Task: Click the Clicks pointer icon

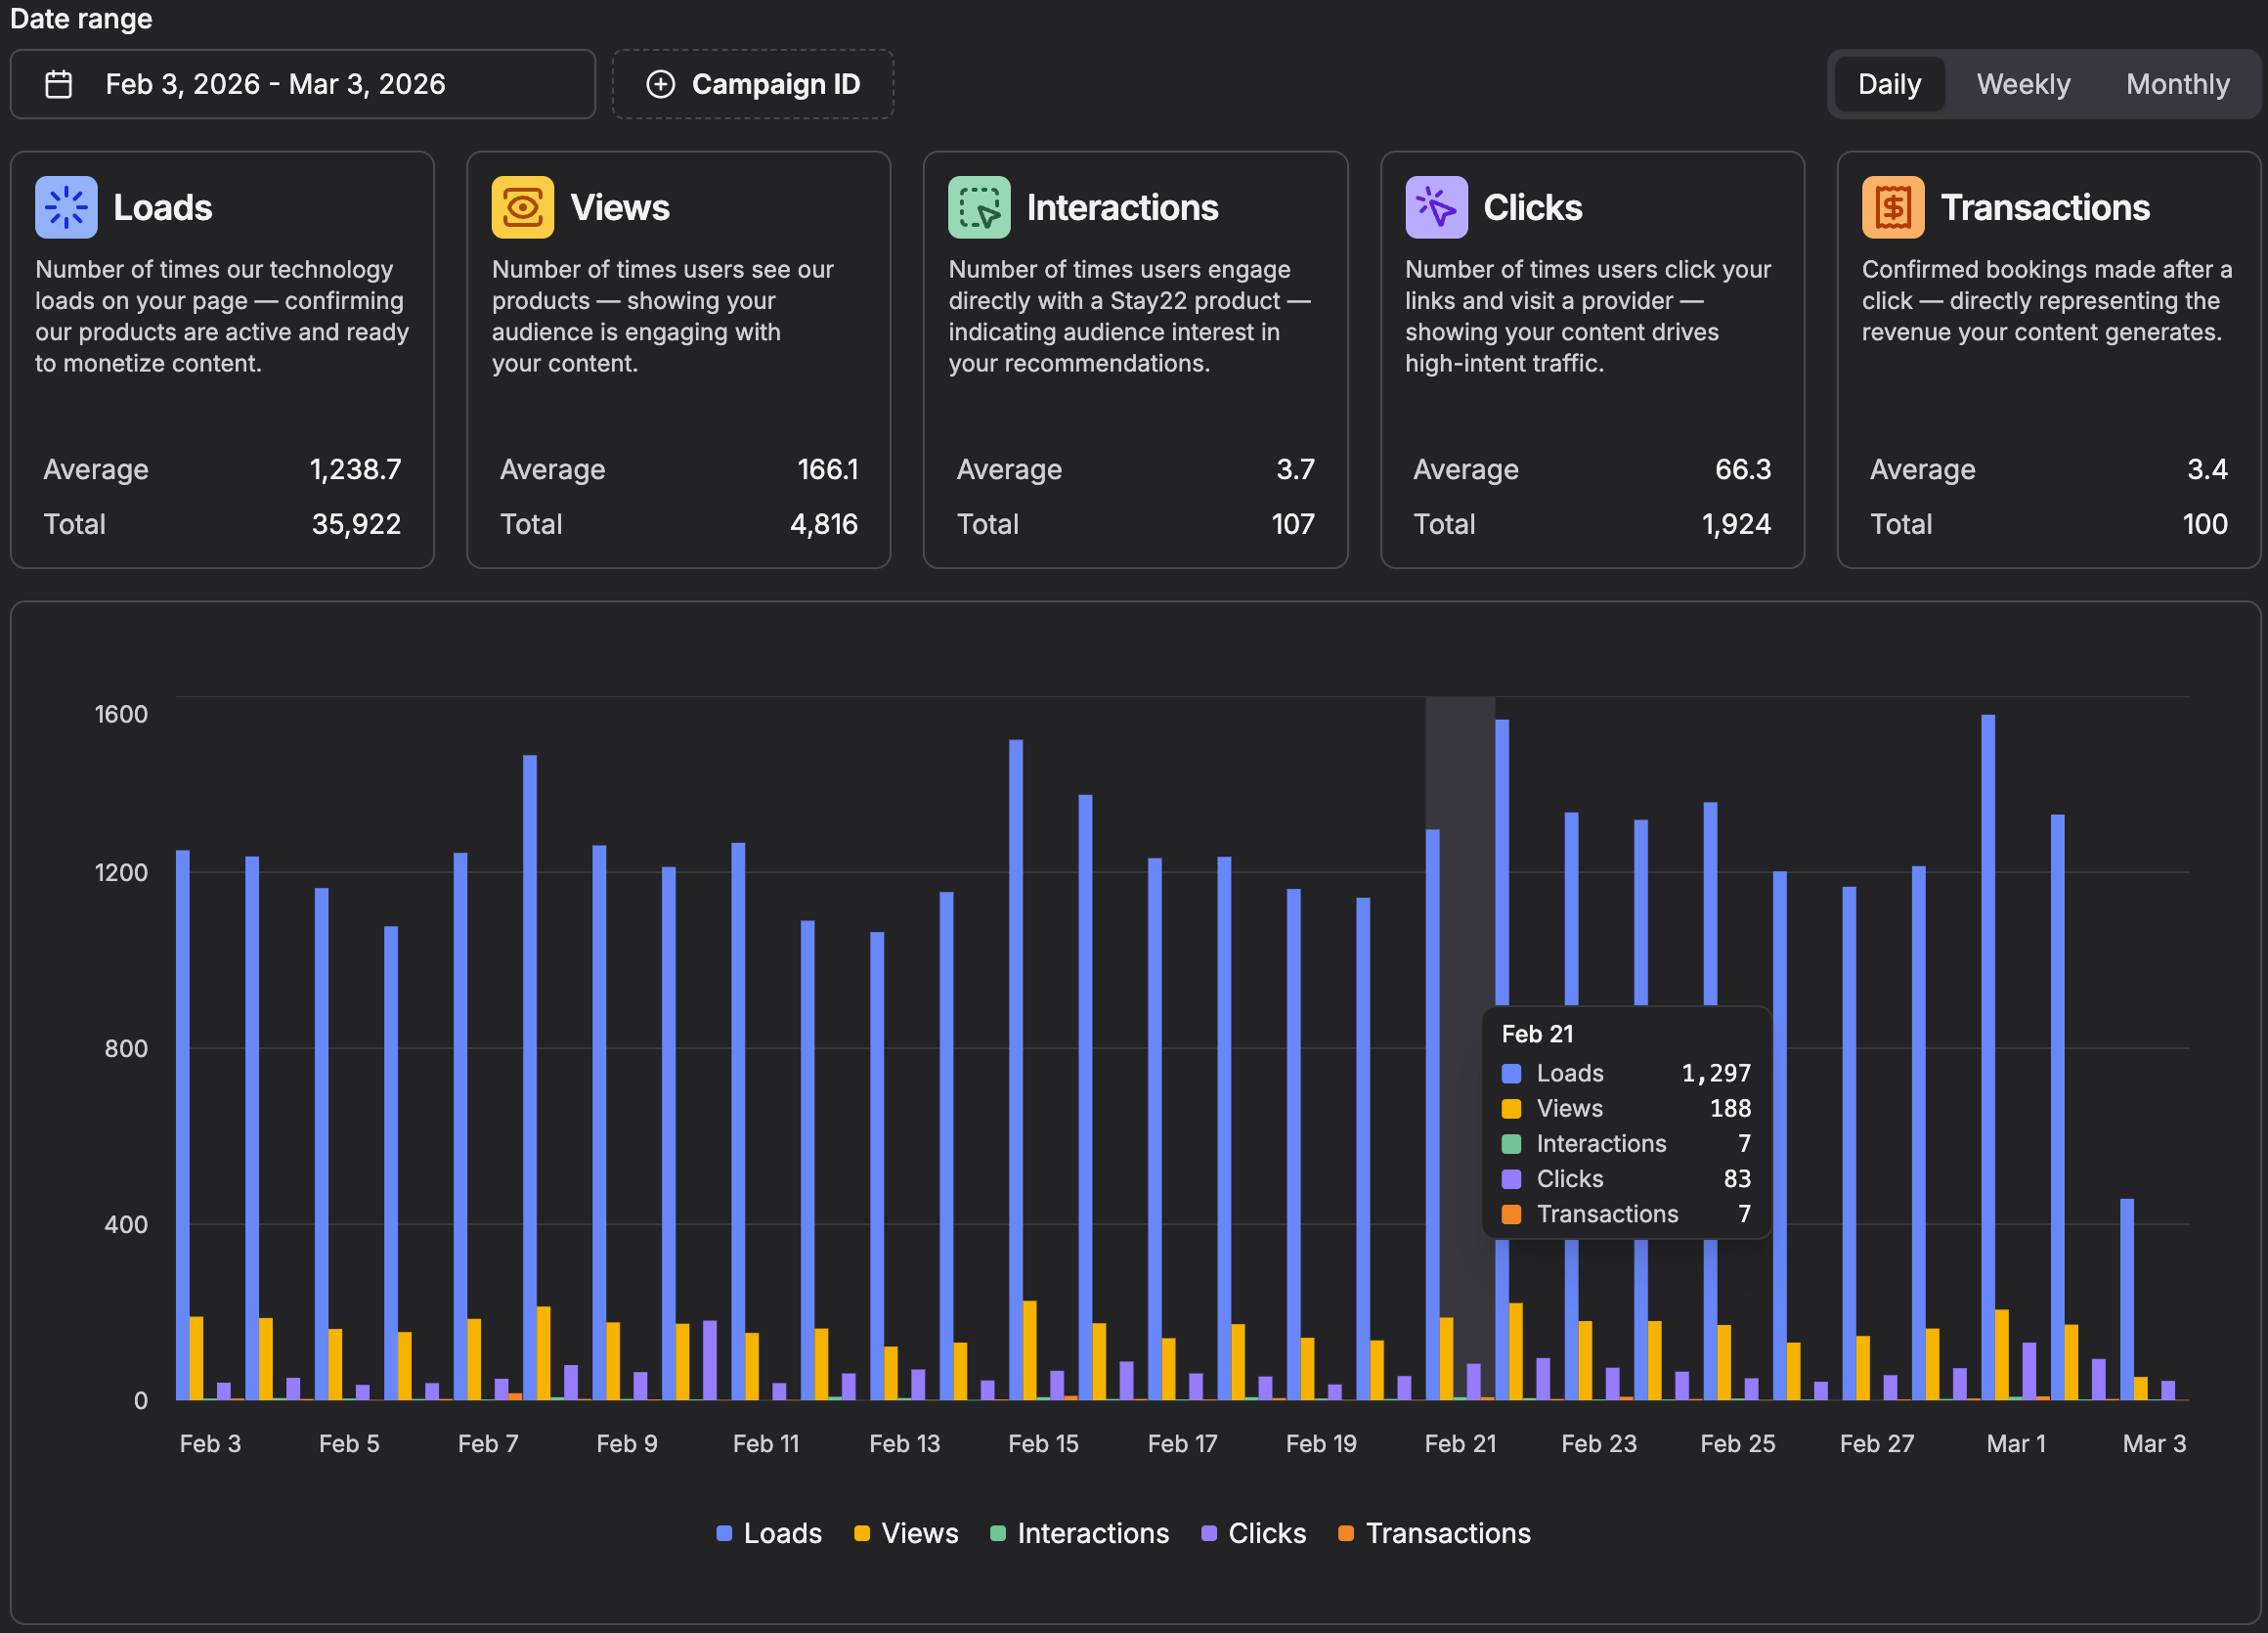Action: tap(1435, 207)
